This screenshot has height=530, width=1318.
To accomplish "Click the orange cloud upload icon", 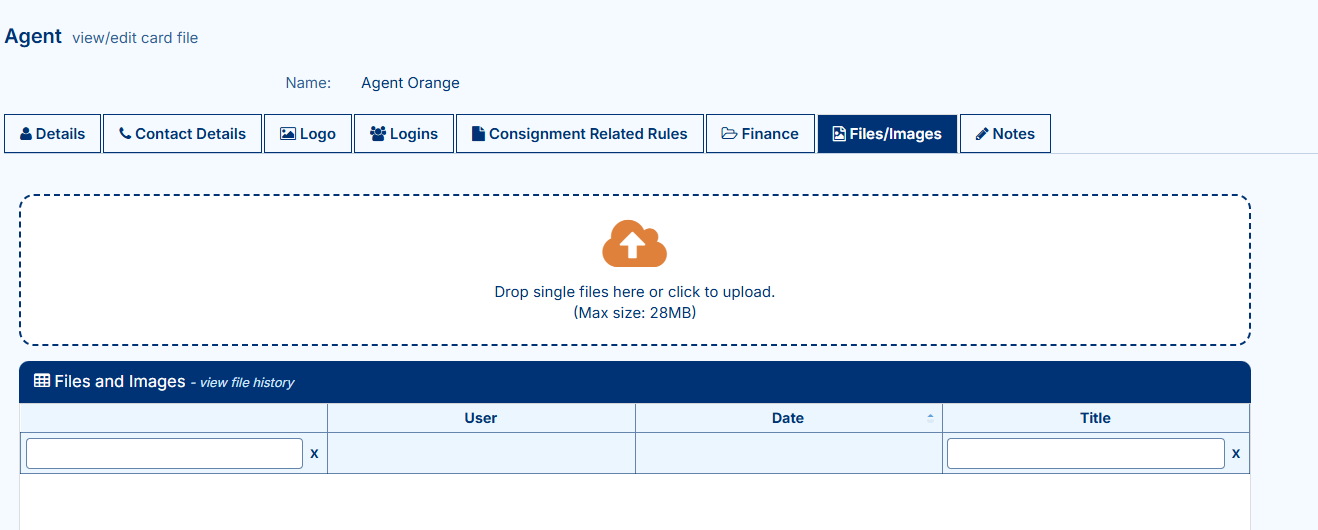I will click(634, 243).
